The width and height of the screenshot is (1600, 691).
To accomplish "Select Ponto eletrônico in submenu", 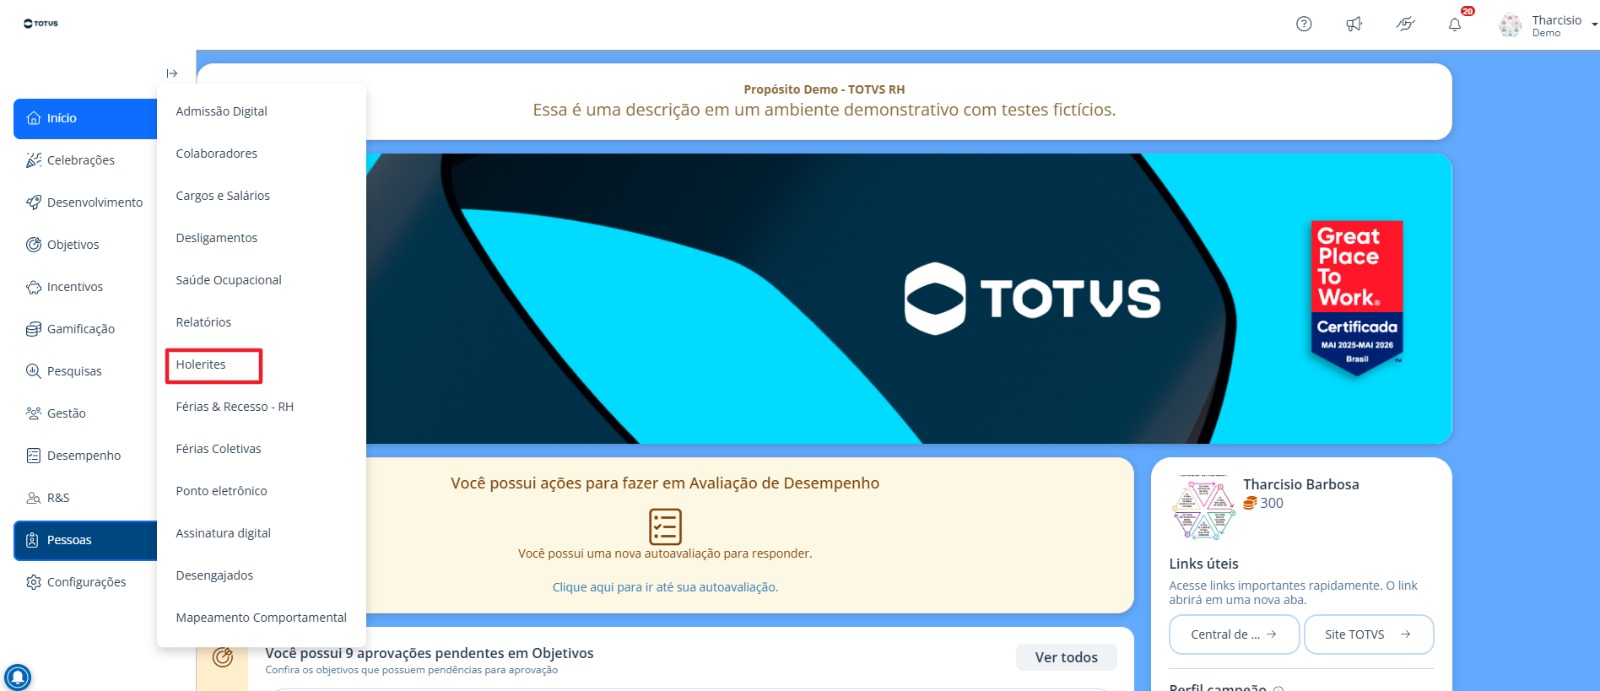I will click(x=222, y=491).
